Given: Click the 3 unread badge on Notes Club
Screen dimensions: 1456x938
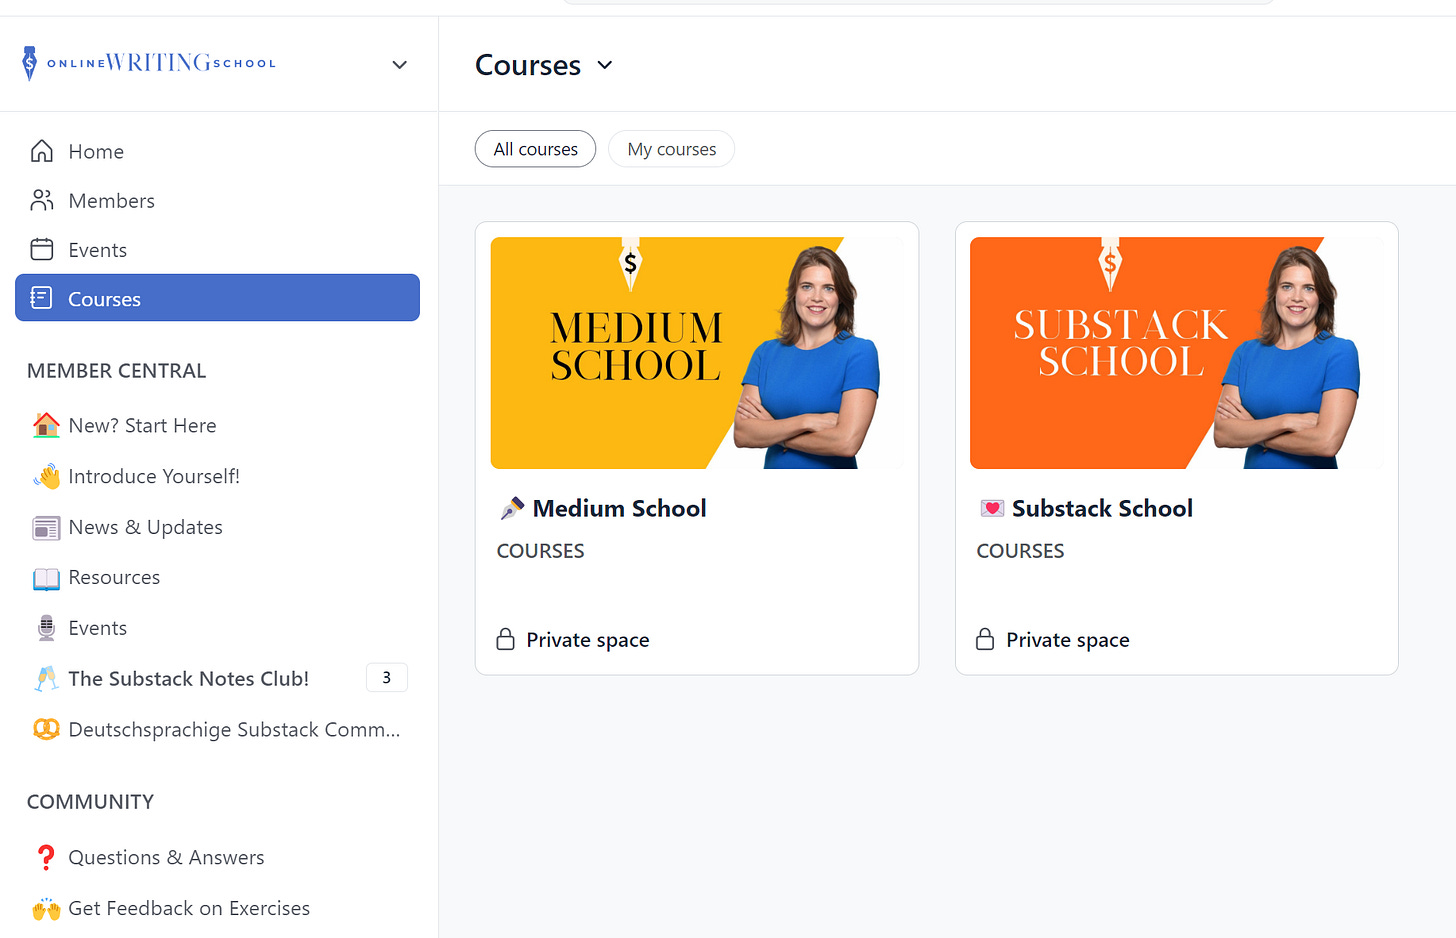Looking at the screenshot, I should pyautogui.click(x=387, y=677).
